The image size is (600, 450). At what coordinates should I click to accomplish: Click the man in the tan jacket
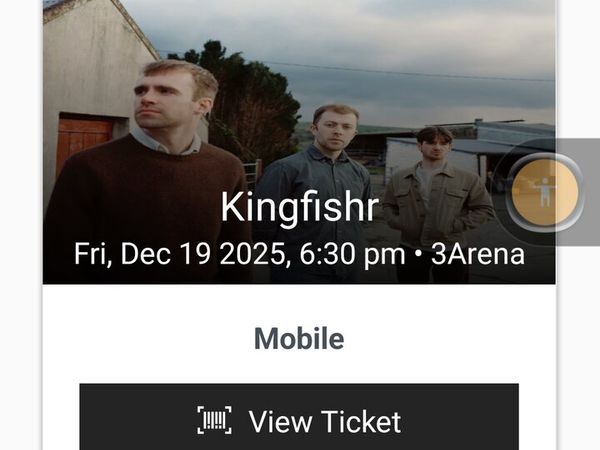click(x=436, y=191)
